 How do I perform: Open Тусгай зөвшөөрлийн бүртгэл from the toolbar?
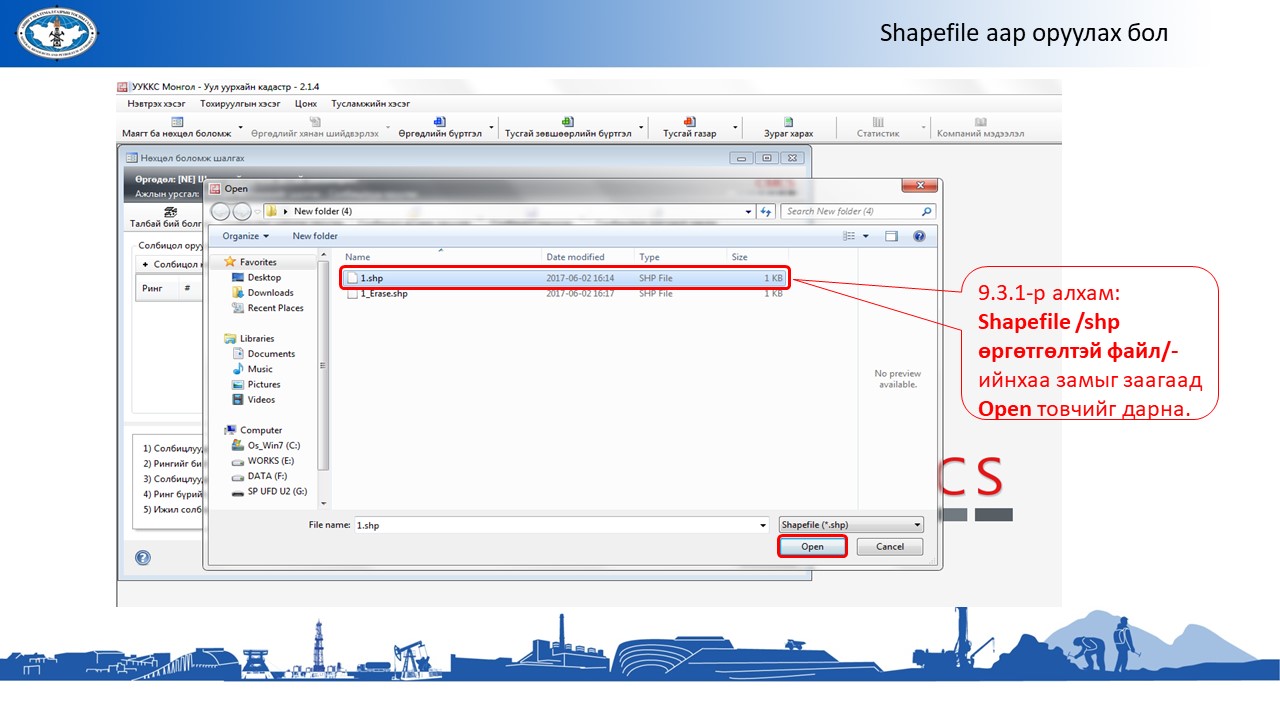click(x=567, y=122)
